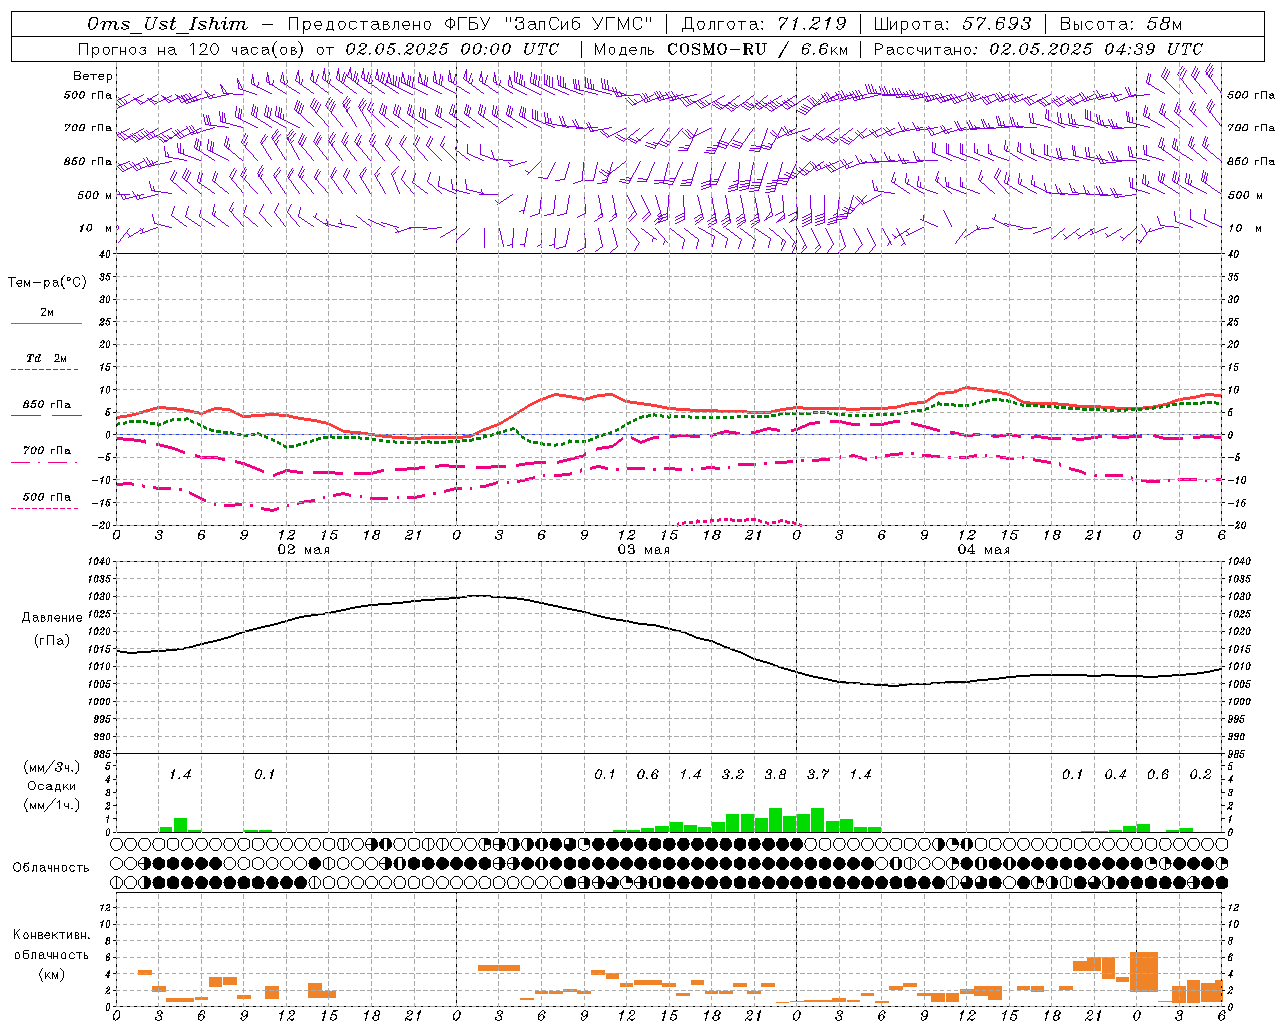1280x1024 pixels.
Task: Select the model label COSMO-RU / 6.6км
Action: pos(758,49)
